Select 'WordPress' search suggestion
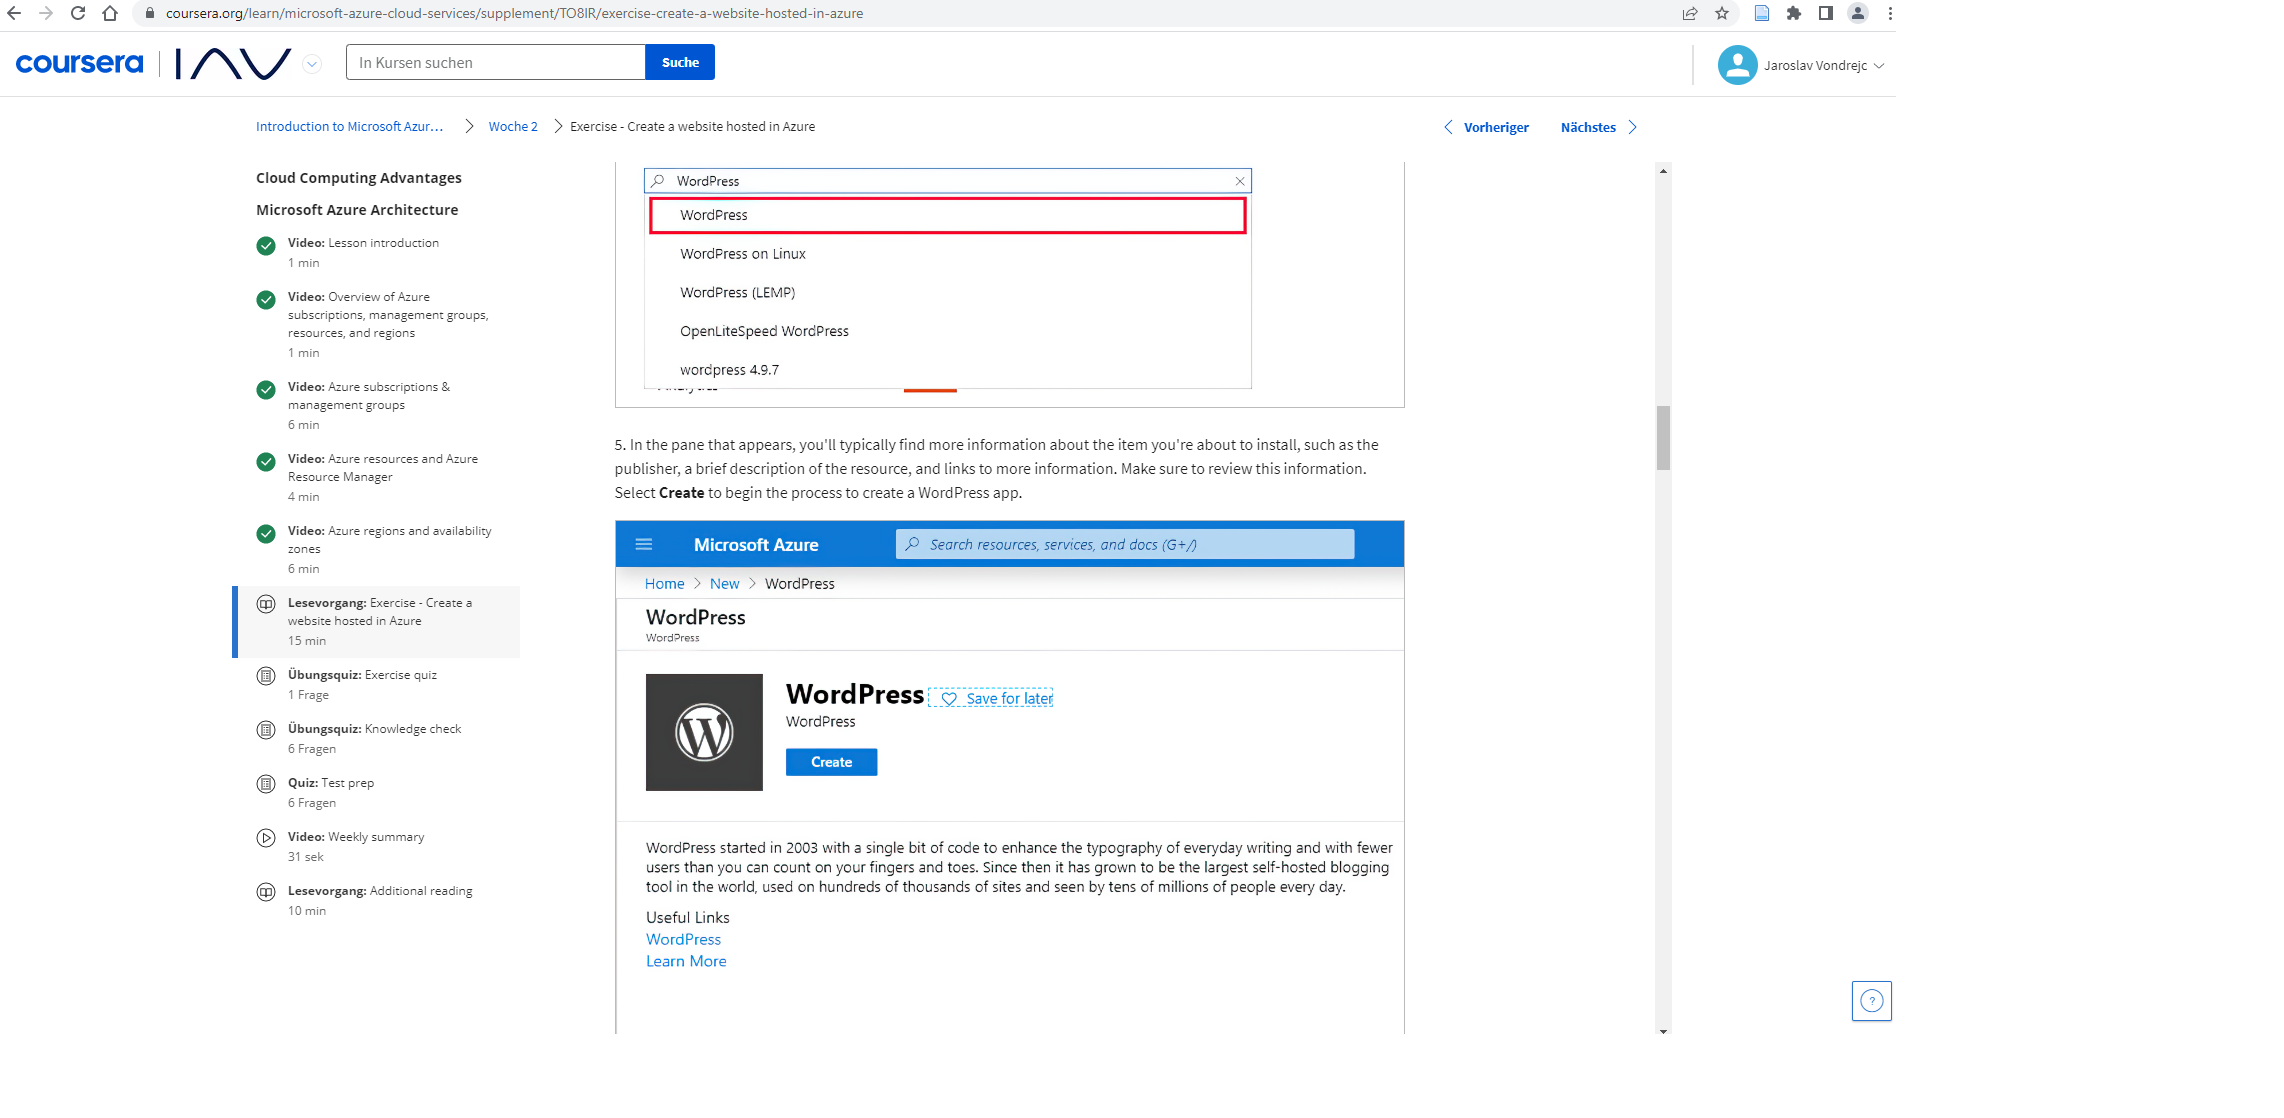The width and height of the screenshot is (2284, 1118). tap(948, 215)
